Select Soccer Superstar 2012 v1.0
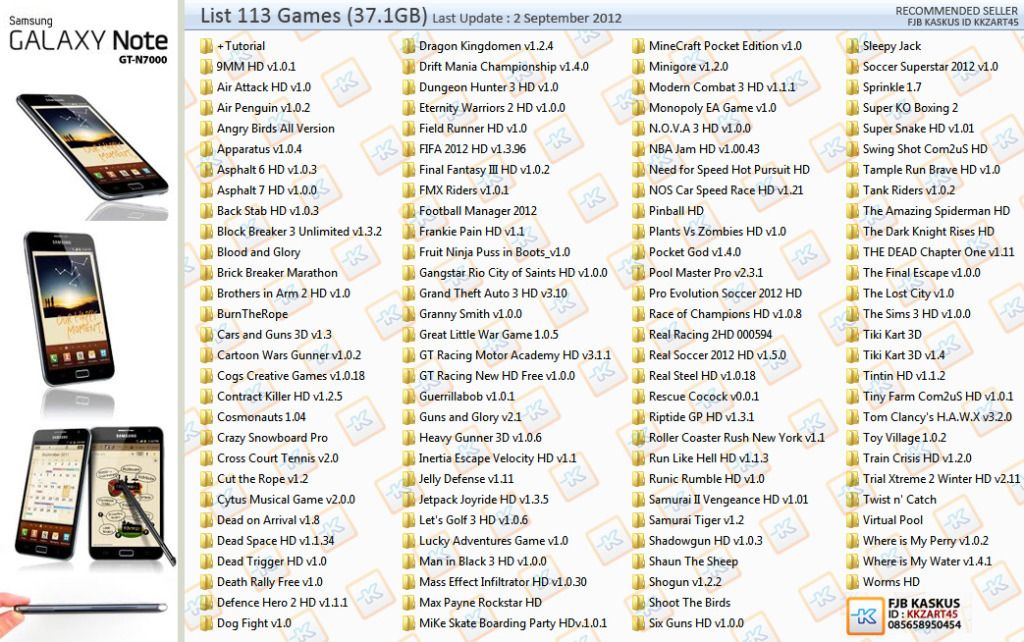 click(x=931, y=67)
